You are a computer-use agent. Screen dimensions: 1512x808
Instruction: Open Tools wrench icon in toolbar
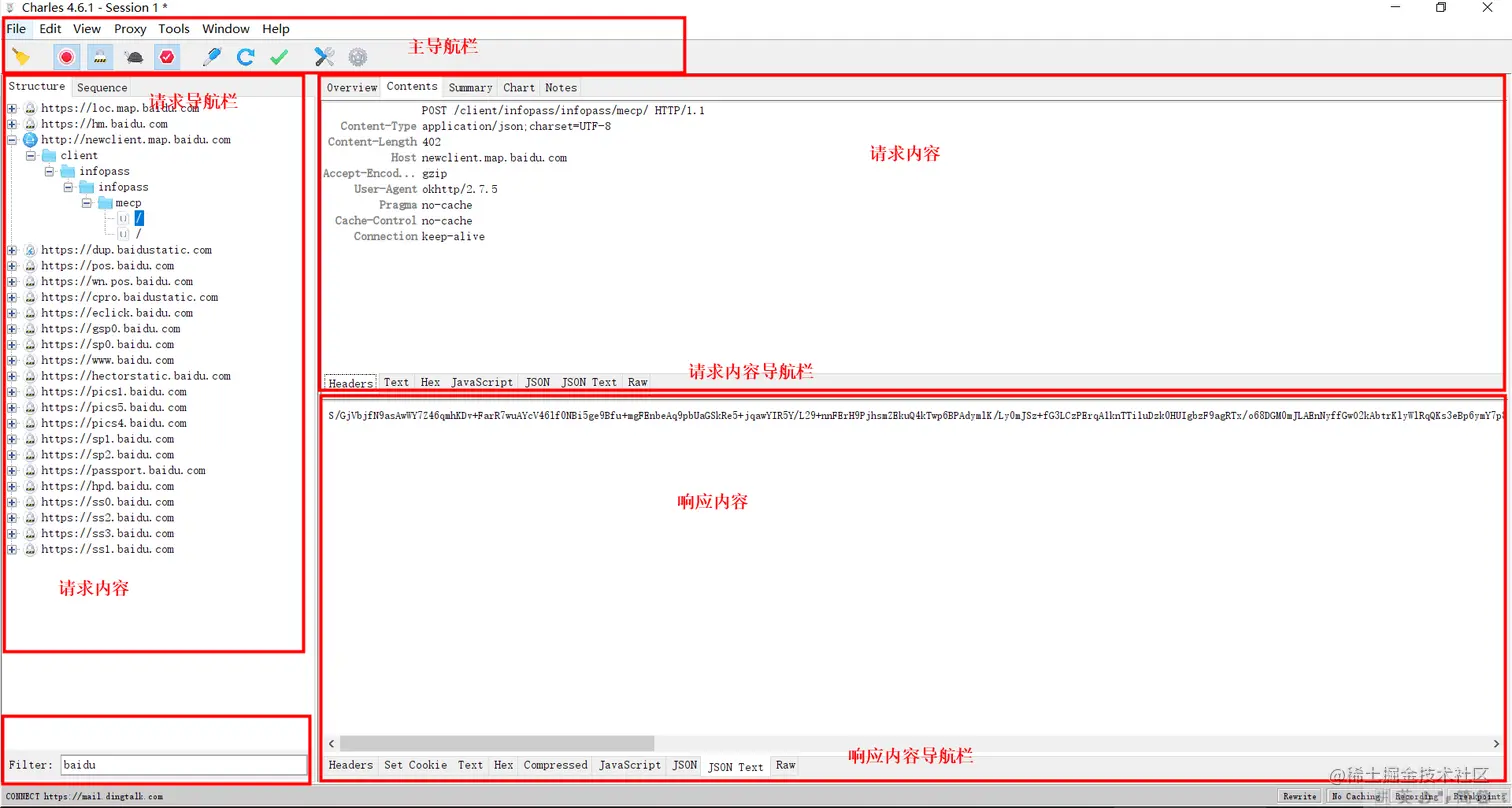[x=324, y=57]
